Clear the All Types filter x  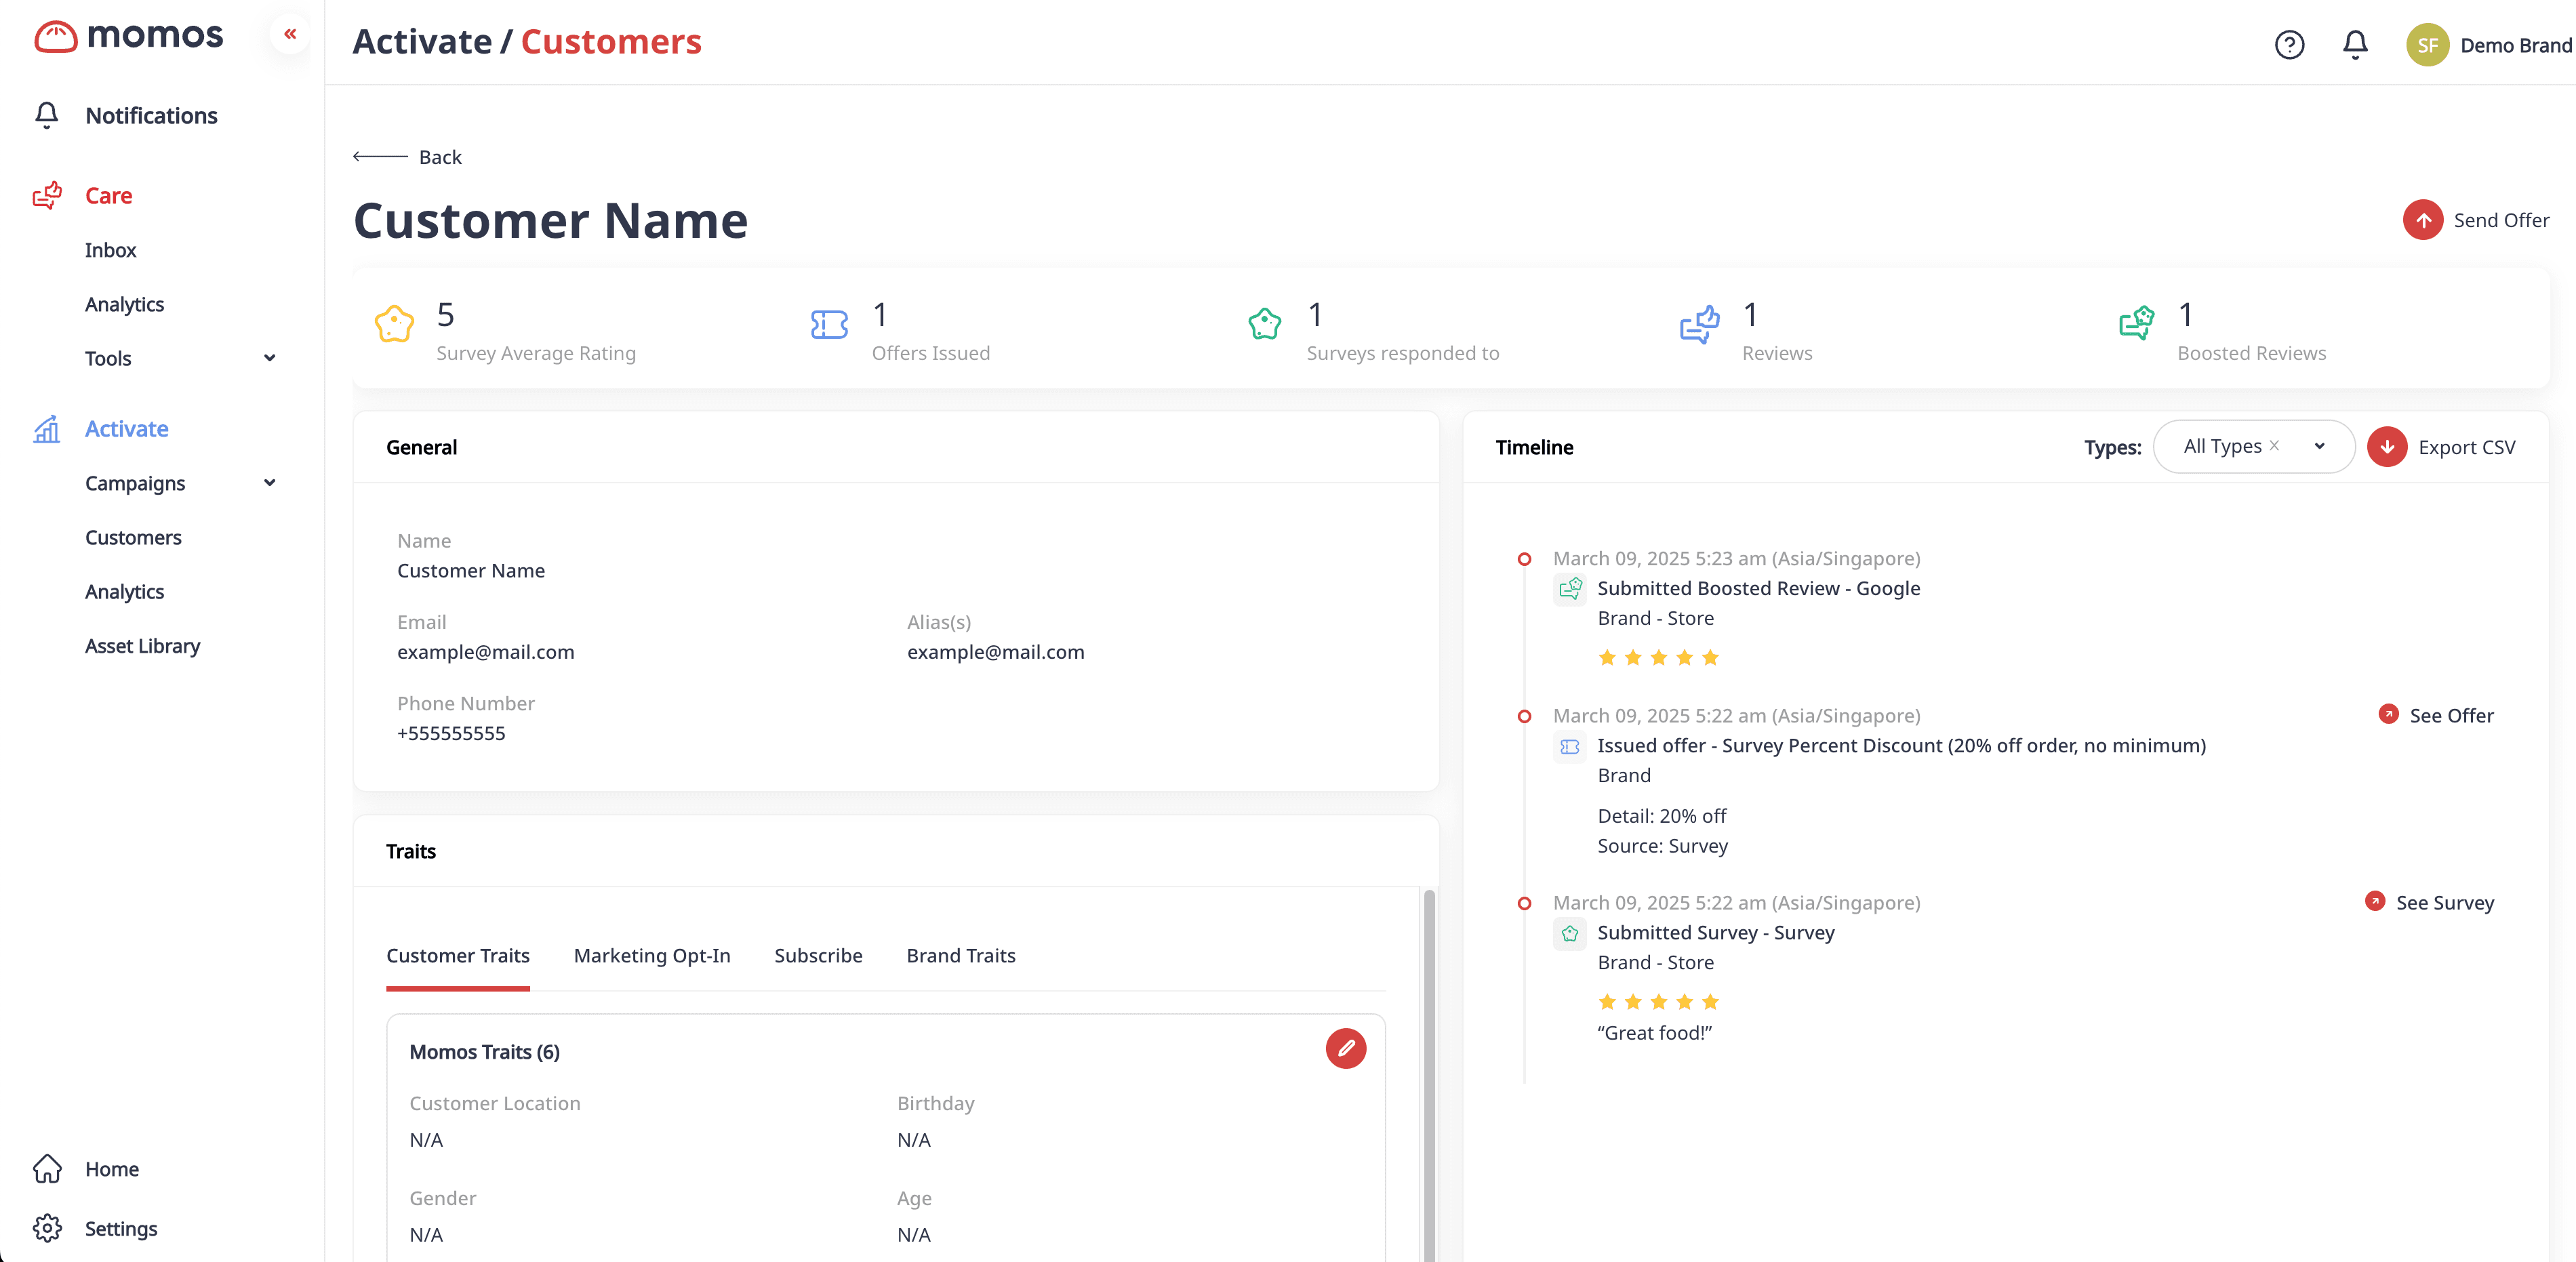point(2274,446)
